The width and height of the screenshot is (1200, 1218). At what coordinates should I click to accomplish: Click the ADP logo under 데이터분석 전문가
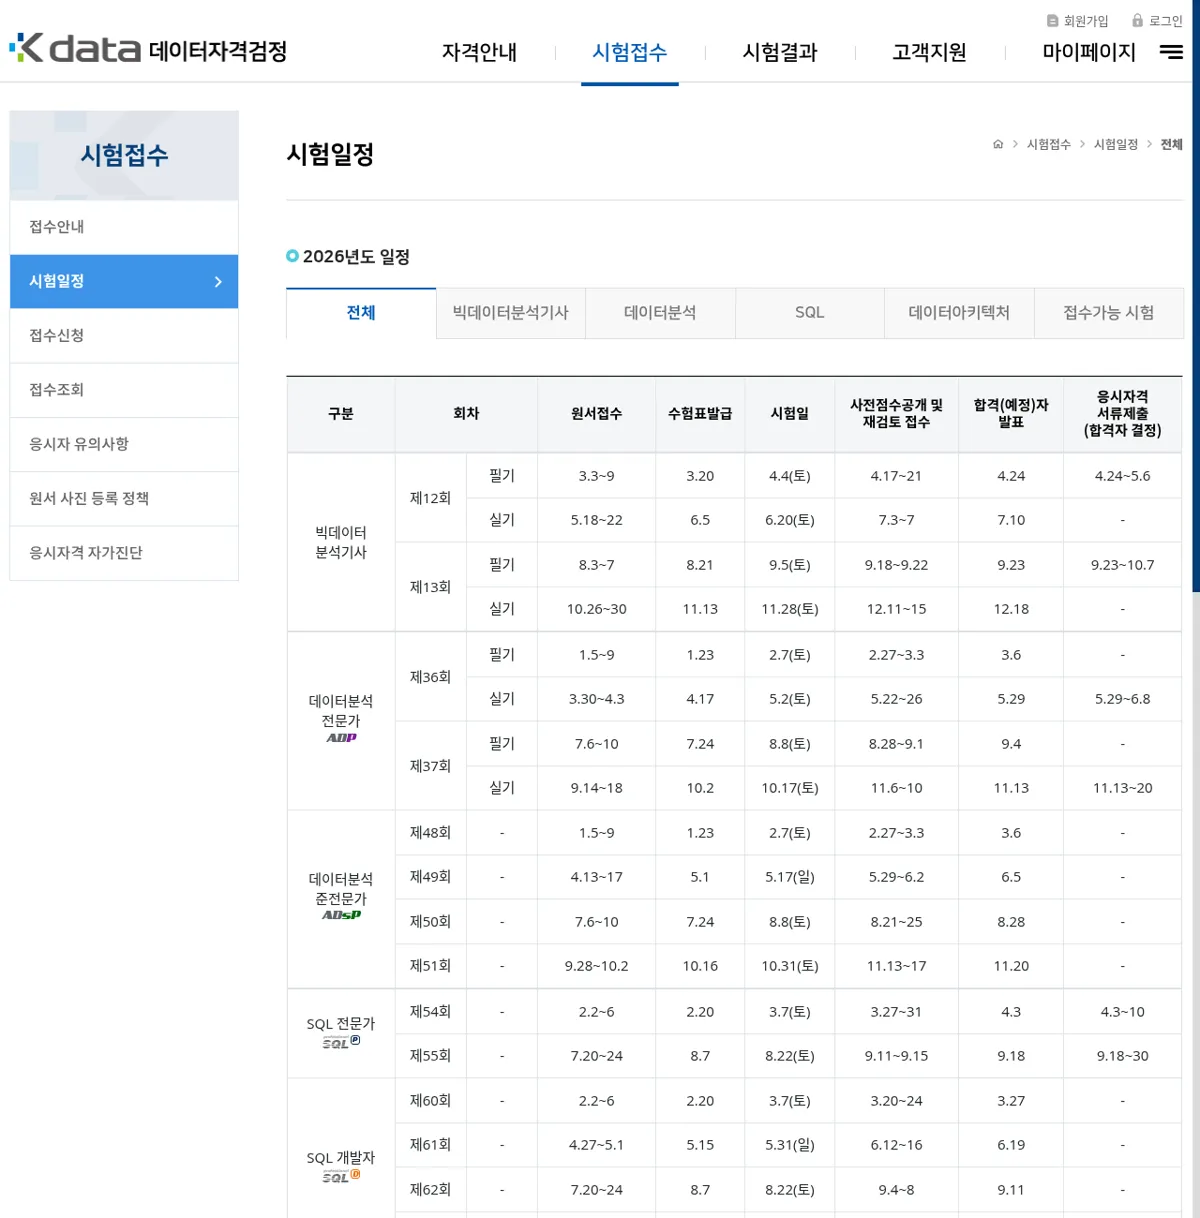coord(341,738)
